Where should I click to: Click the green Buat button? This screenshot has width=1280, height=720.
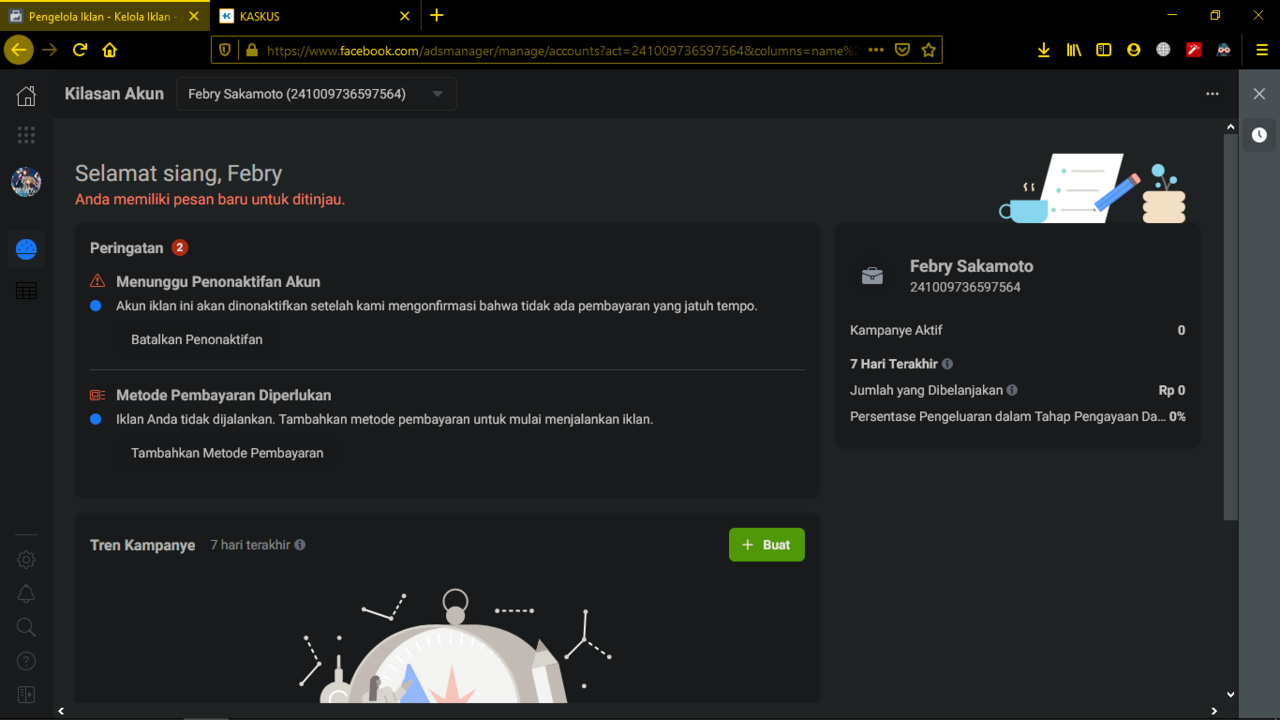coord(766,545)
